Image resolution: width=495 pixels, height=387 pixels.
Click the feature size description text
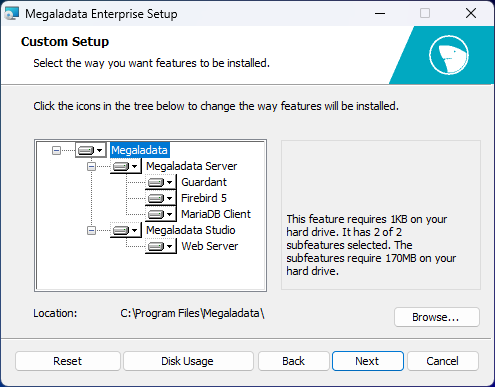371,245
